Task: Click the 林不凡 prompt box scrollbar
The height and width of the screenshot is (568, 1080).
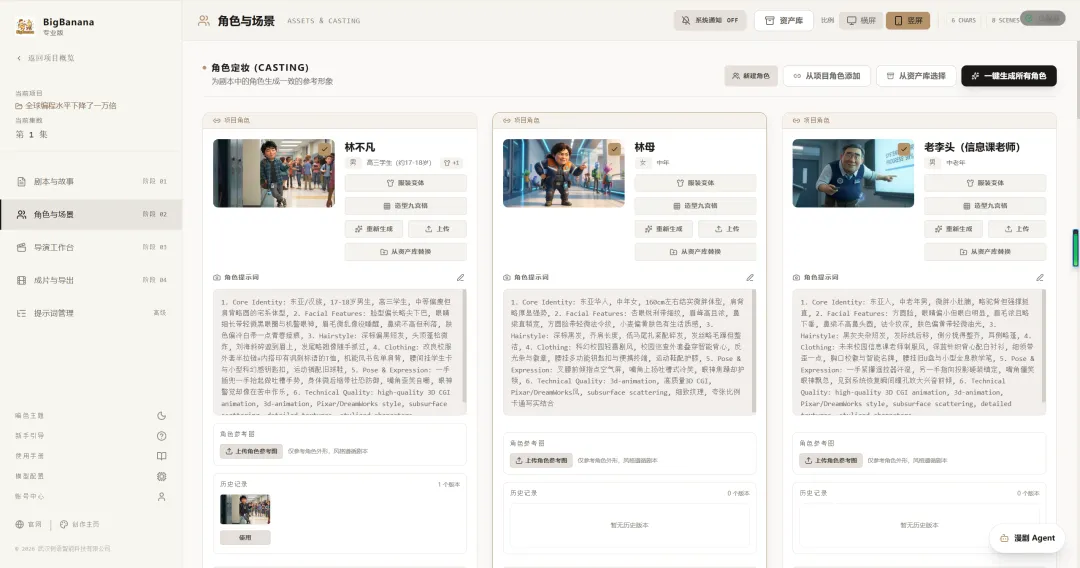Action: 464,346
